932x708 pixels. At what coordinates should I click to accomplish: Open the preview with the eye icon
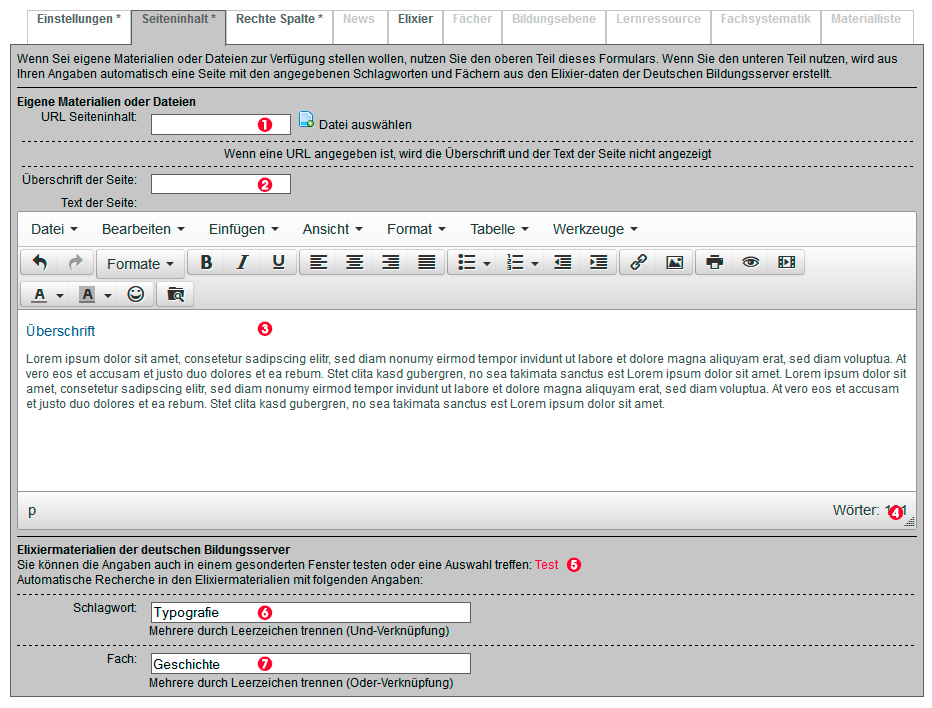[x=751, y=262]
